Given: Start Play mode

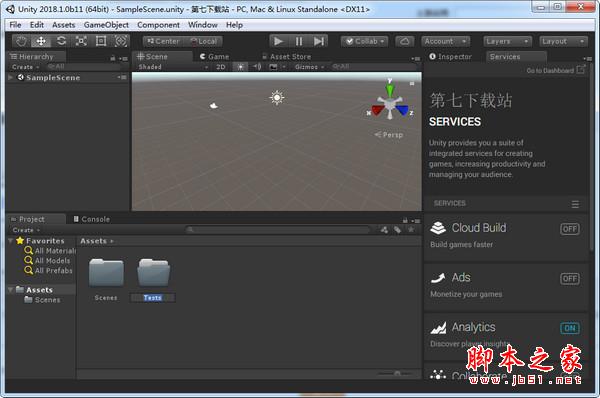Looking at the screenshot, I should (279, 41).
